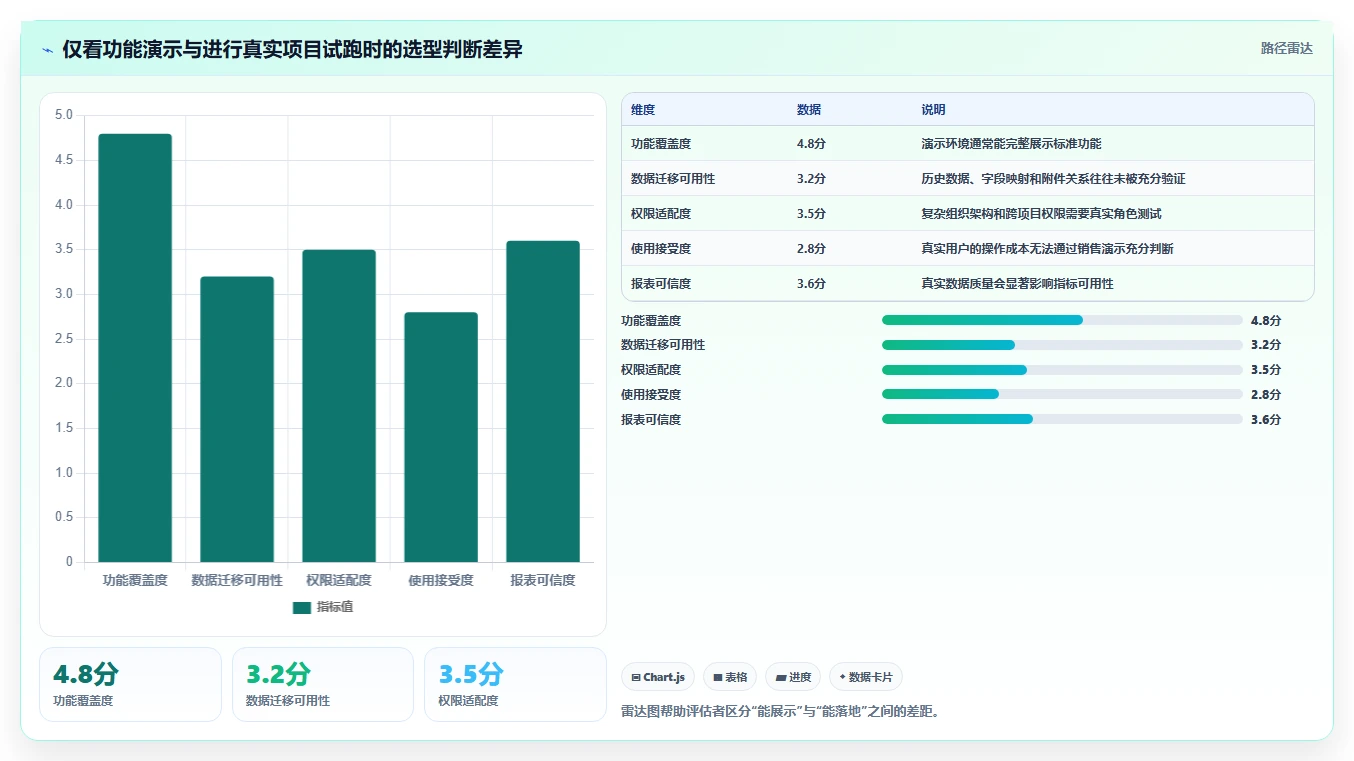This screenshot has height=761, width=1354.
Task: Select the 进度 tag chip
Action: 793,677
